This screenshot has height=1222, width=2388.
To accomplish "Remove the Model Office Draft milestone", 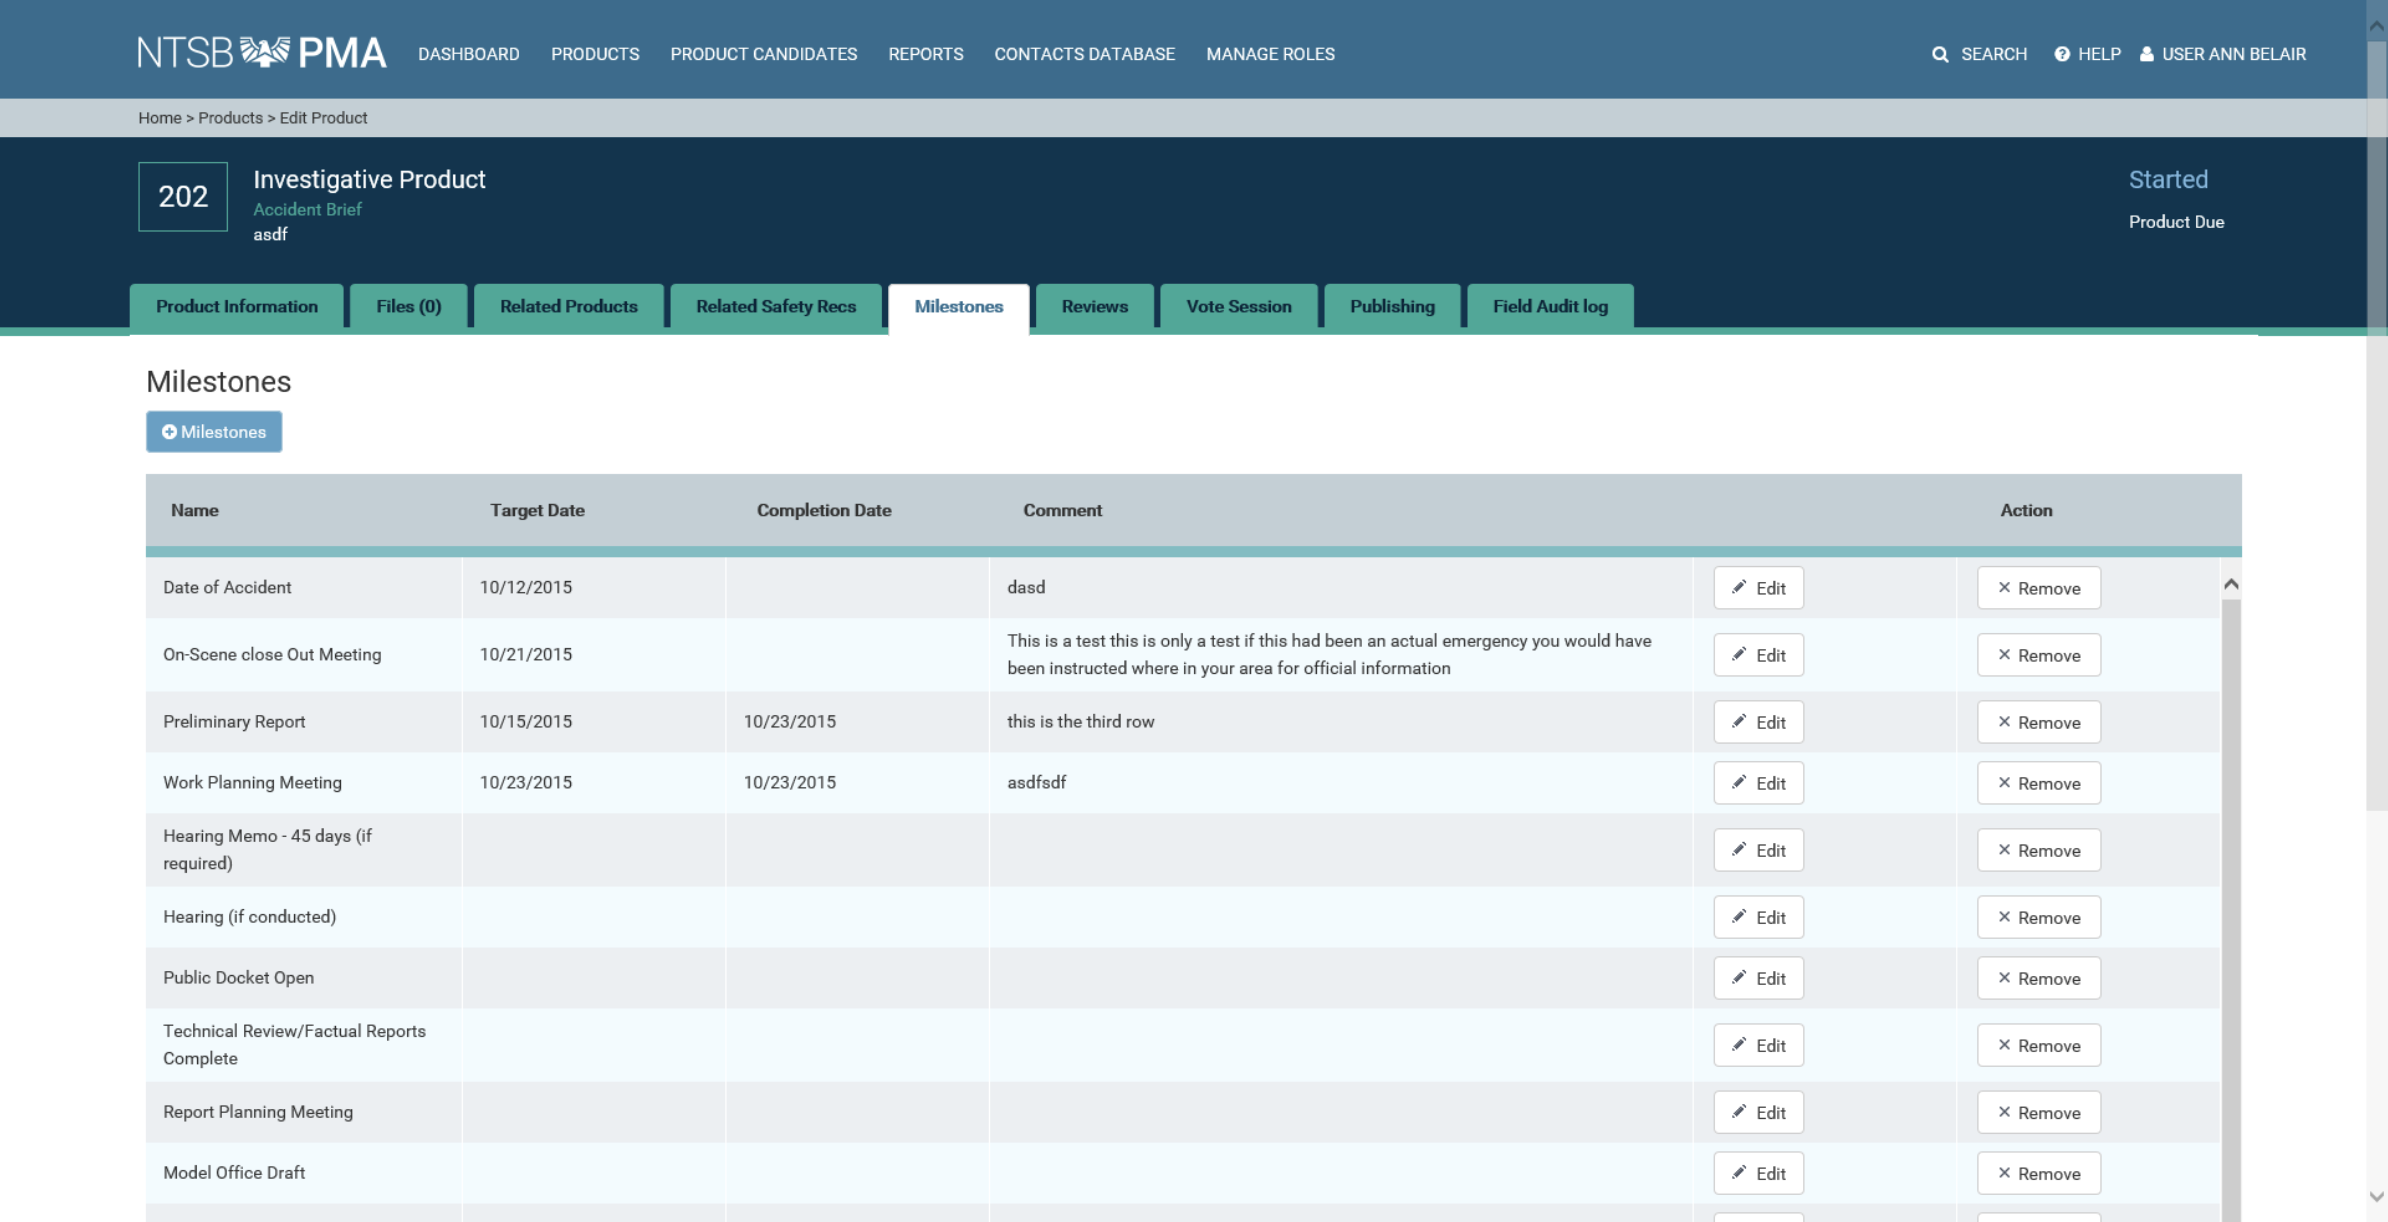I will pos(2038,1173).
